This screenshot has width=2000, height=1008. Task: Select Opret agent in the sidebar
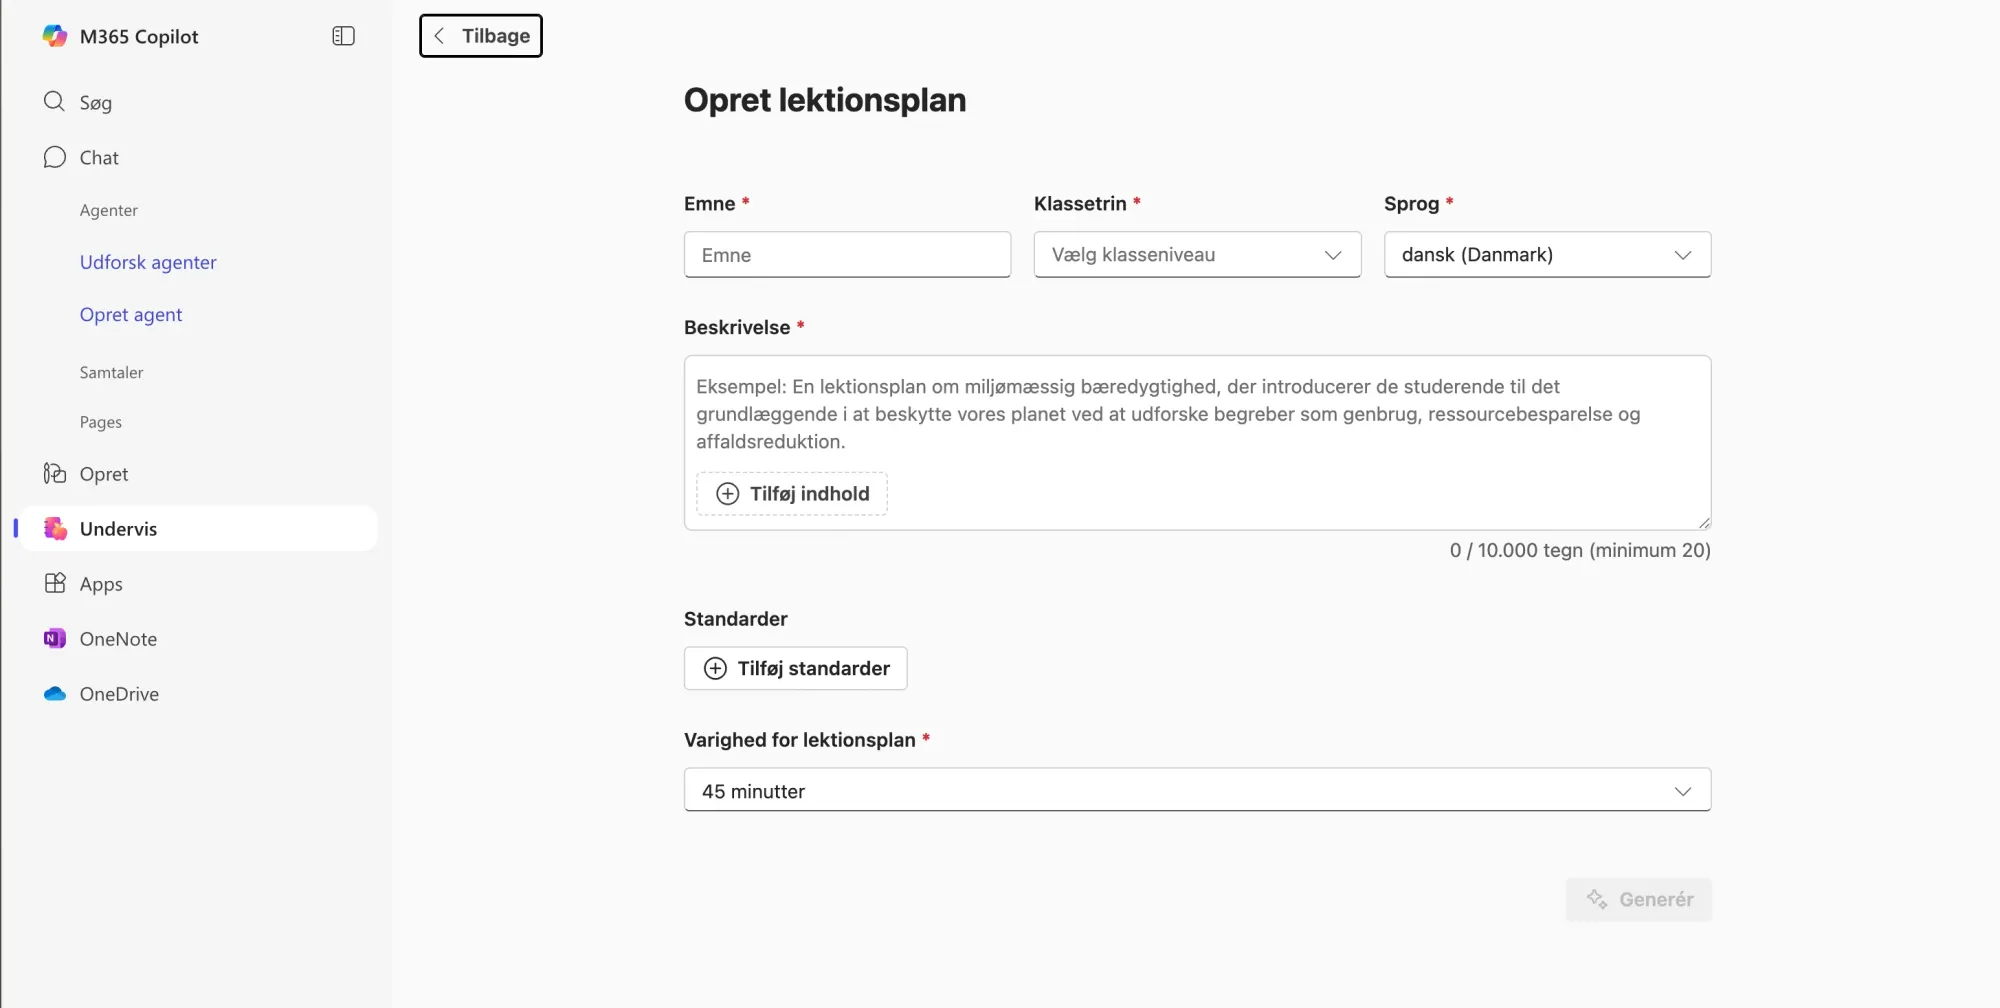[x=131, y=315]
